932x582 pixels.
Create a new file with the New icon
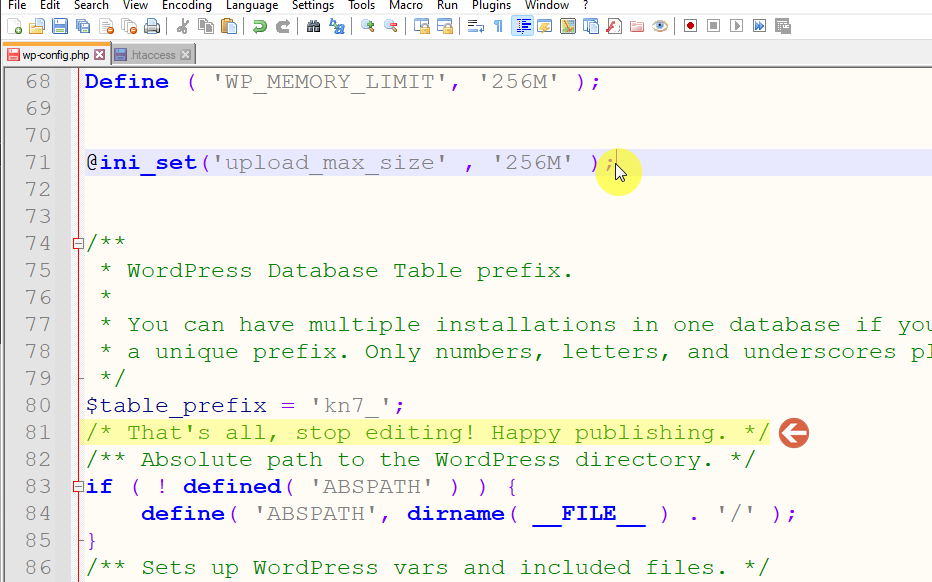(x=14, y=26)
